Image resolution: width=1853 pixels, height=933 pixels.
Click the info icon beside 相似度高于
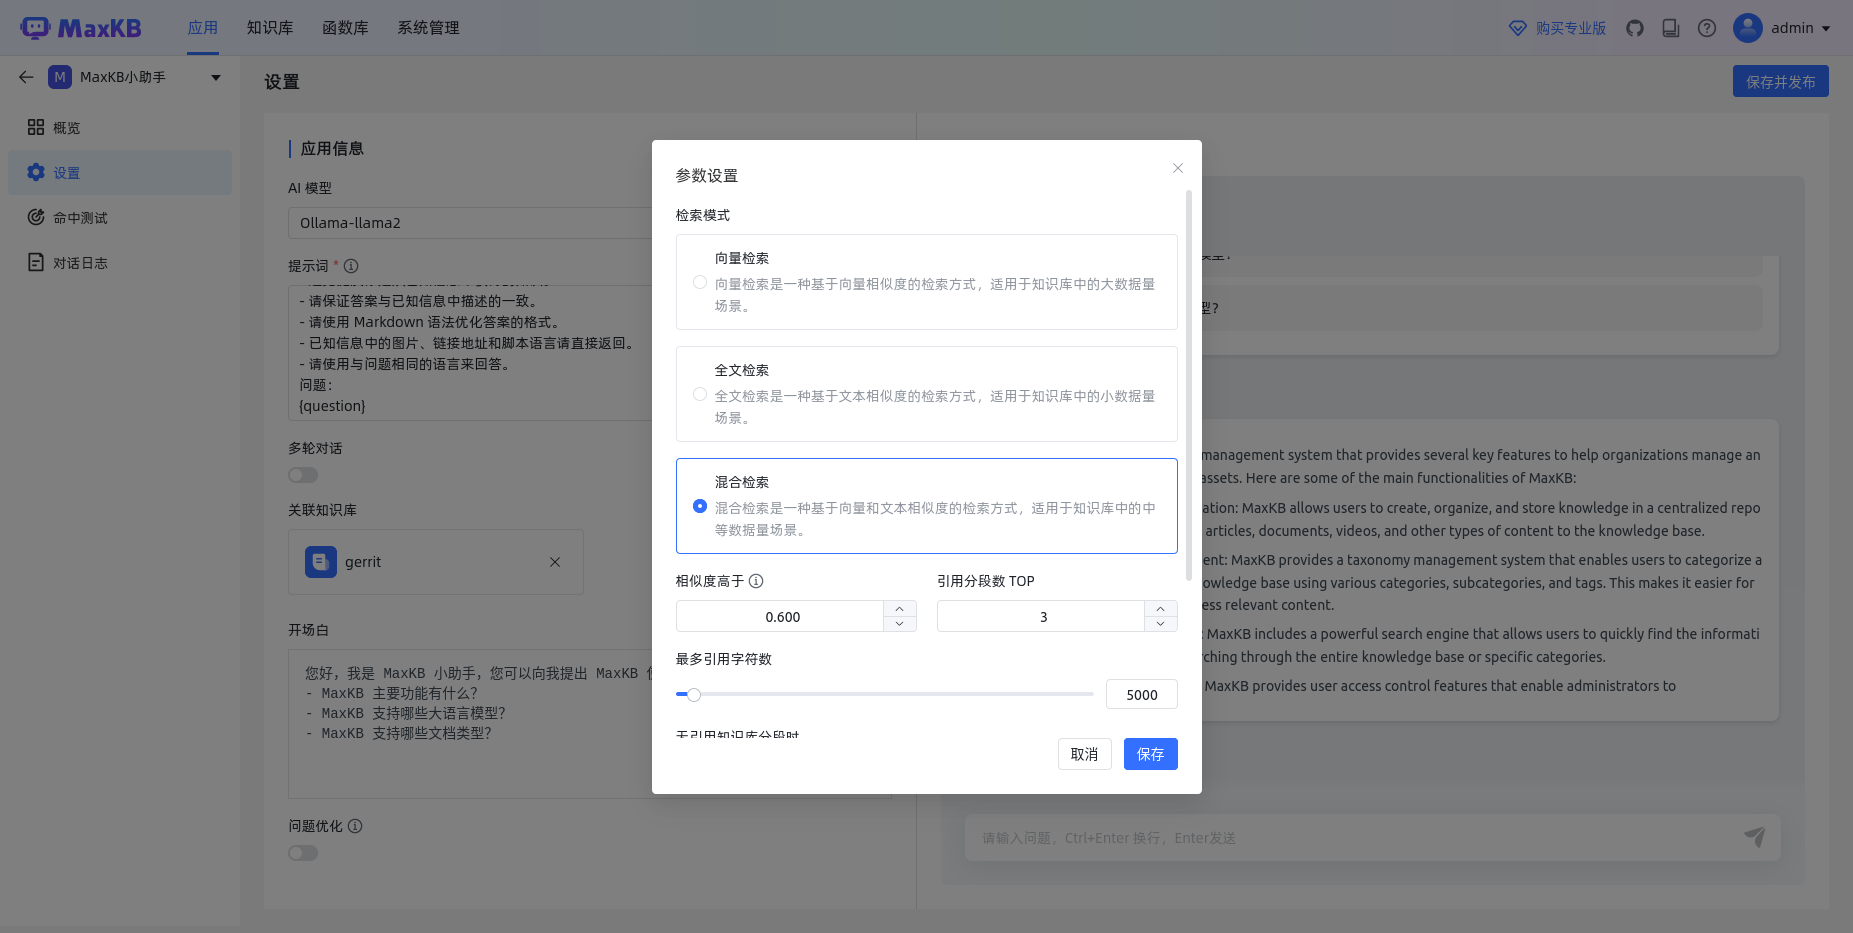tap(756, 581)
